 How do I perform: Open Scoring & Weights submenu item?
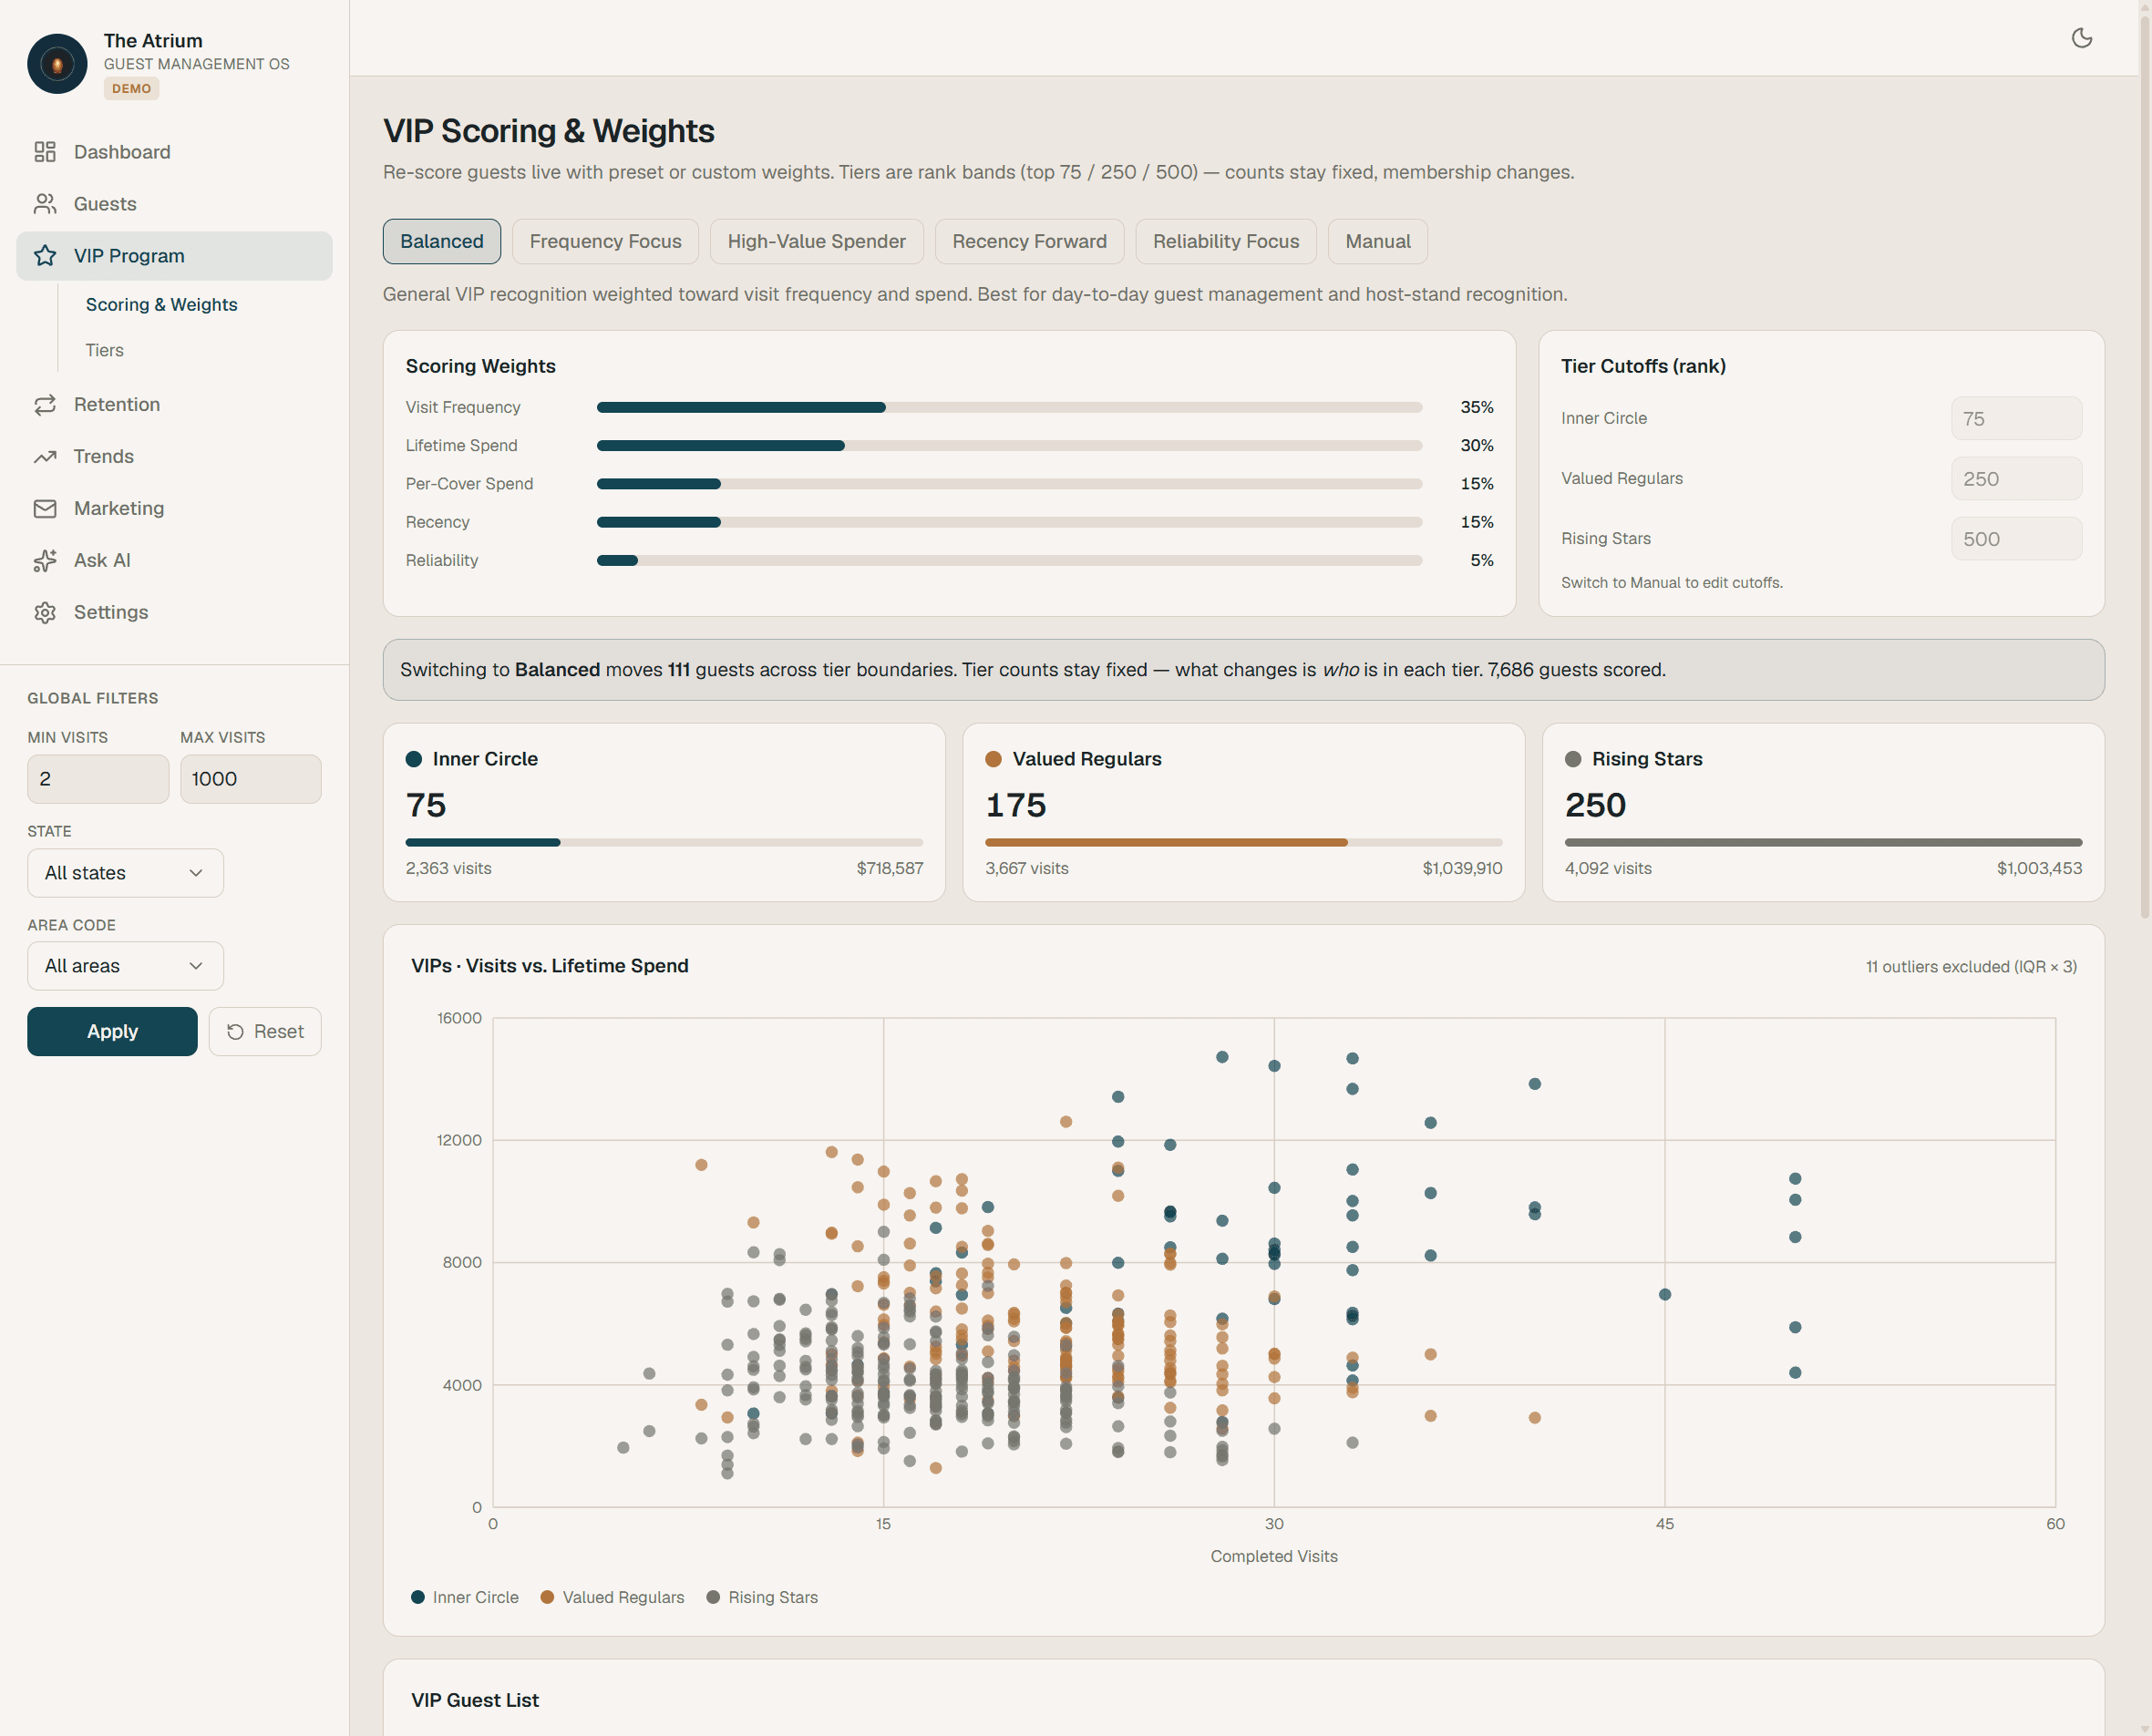coord(162,304)
